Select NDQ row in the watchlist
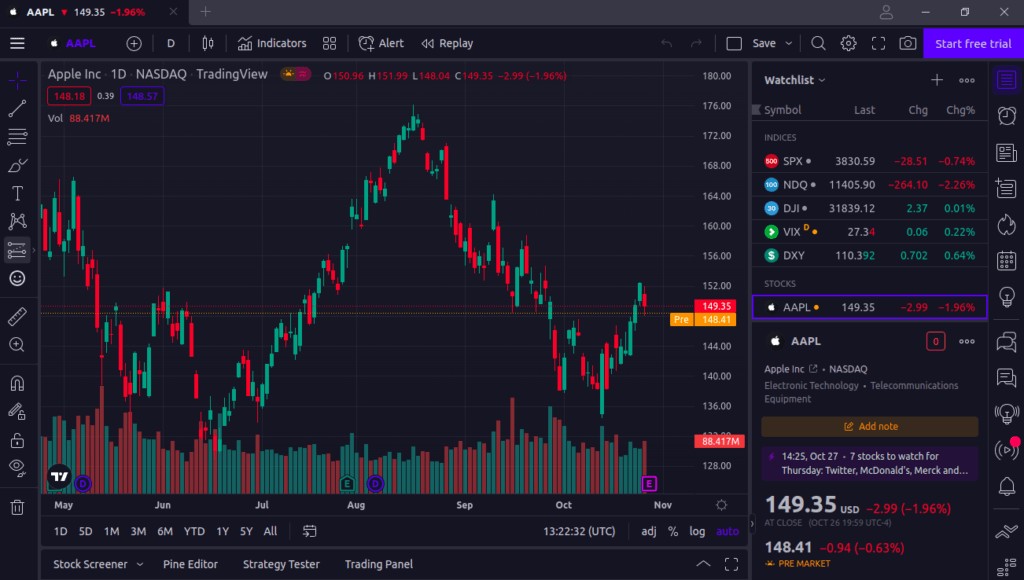Screen dimensions: 1024x580 [x=869, y=185]
